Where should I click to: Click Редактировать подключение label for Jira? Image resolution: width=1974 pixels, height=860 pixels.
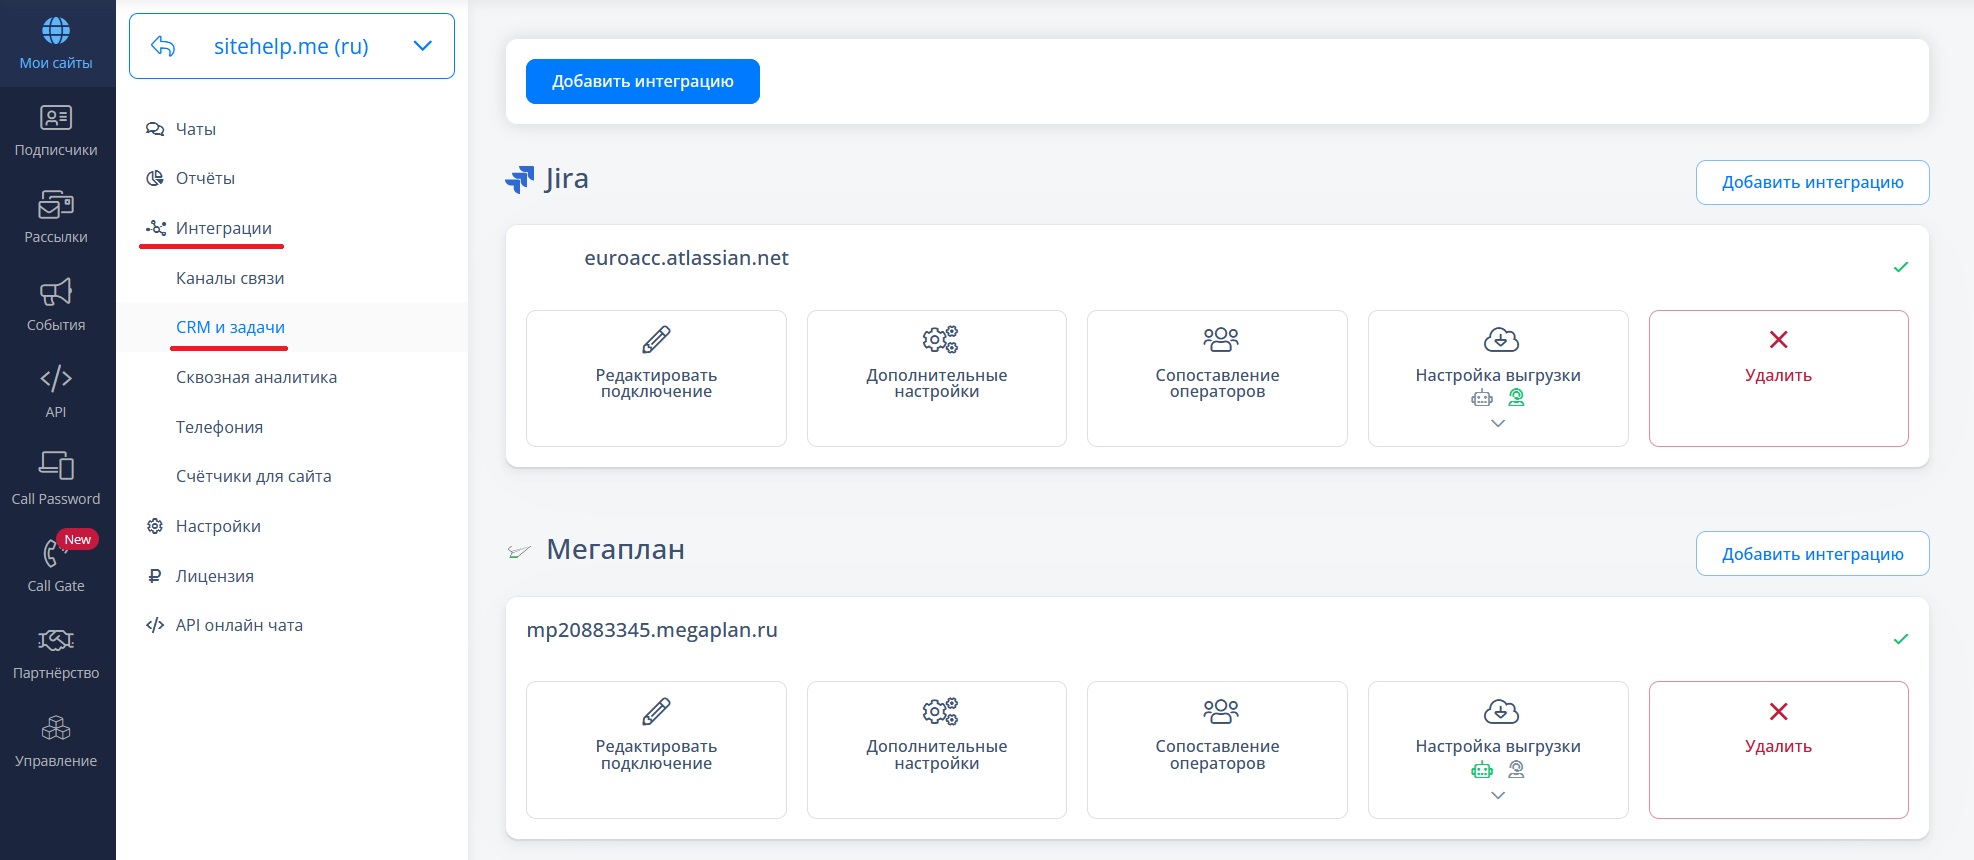pyautogui.click(x=656, y=383)
